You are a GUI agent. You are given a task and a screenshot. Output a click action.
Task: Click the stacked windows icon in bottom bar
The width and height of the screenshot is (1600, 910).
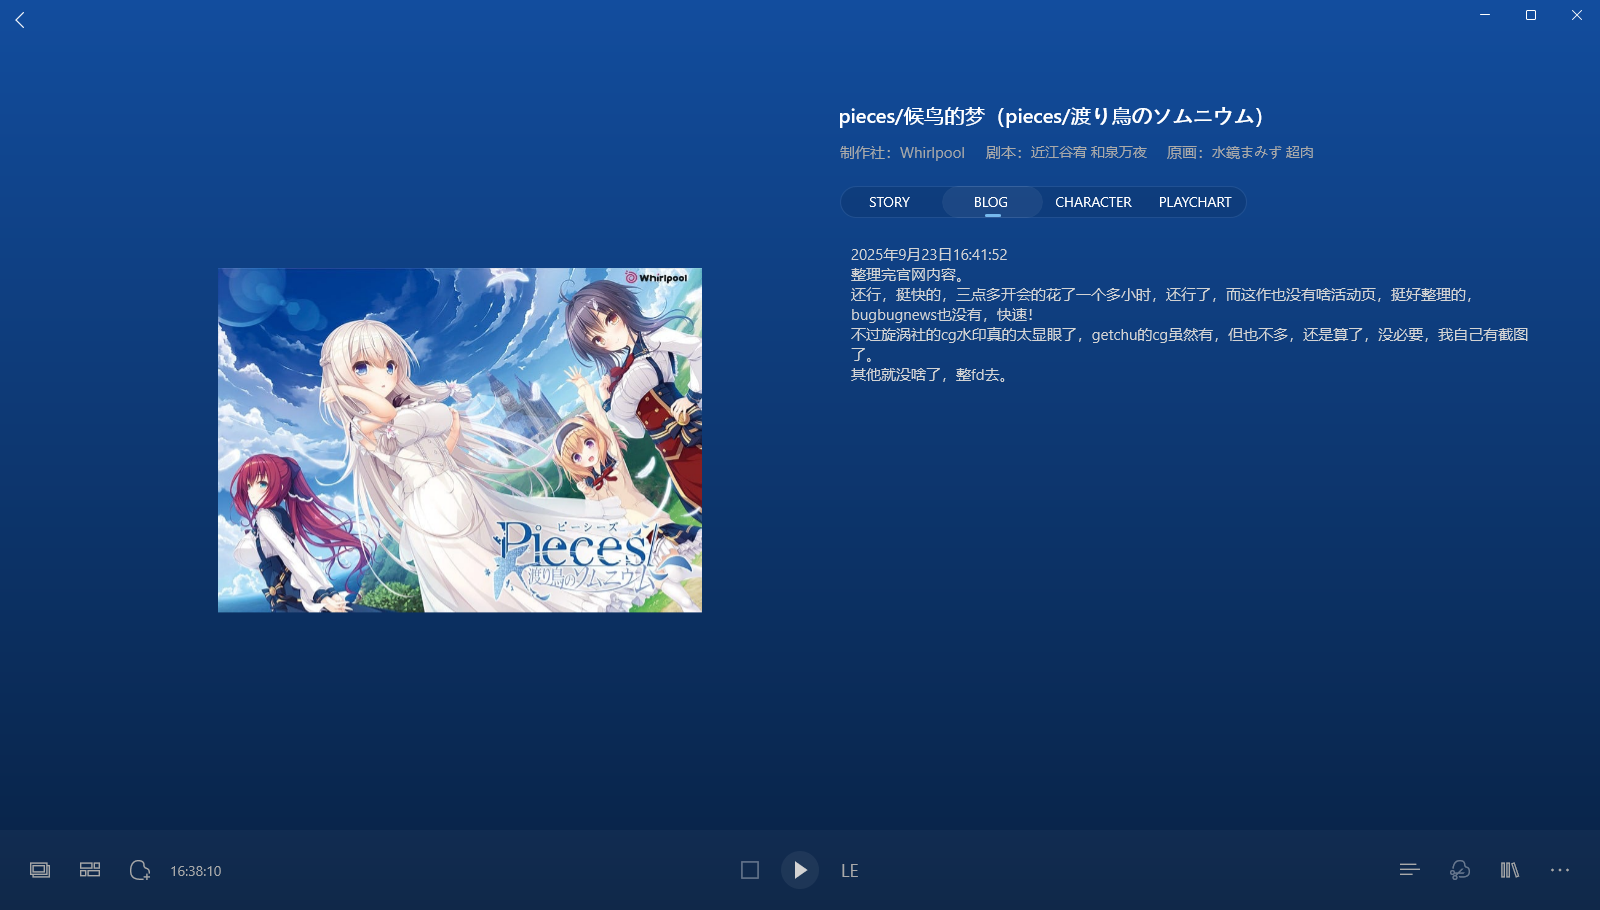40,870
